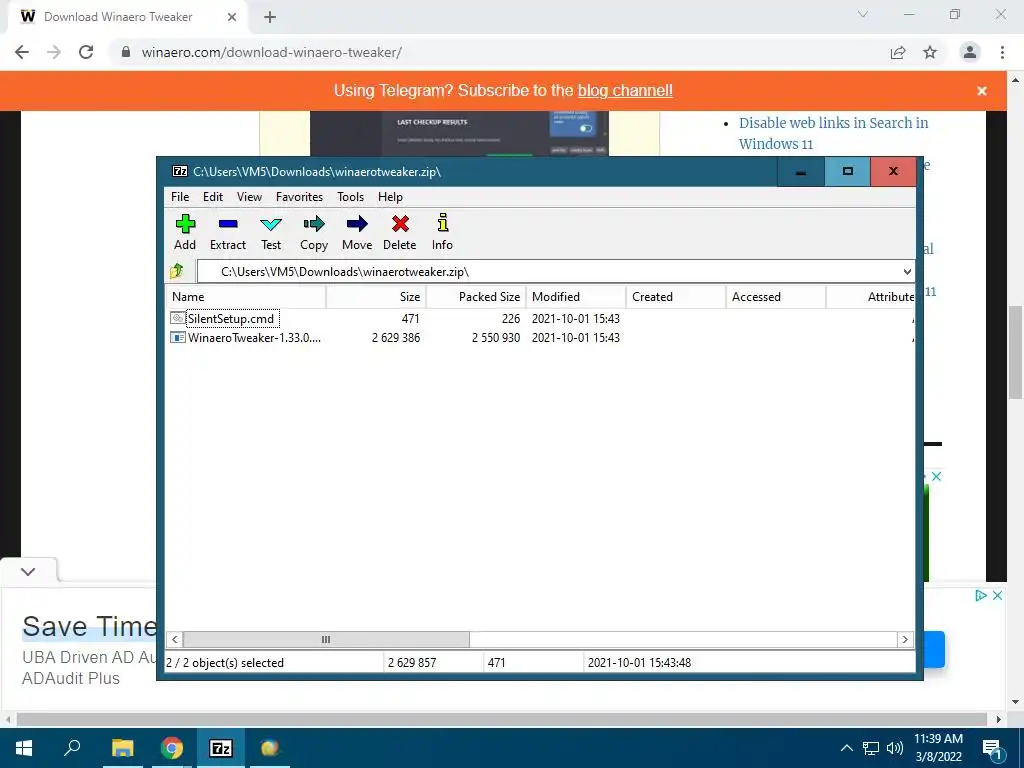Viewport: 1024px width, 768px height.
Task: Go up one folder level in 7-Zip
Action: coord(176,271)
